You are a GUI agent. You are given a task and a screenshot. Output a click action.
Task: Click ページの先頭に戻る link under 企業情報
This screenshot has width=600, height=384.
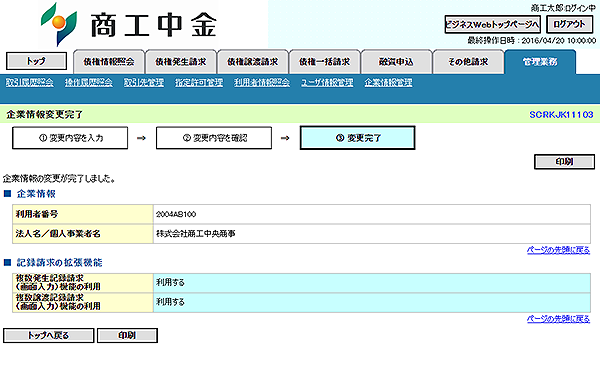pos(559,250)
